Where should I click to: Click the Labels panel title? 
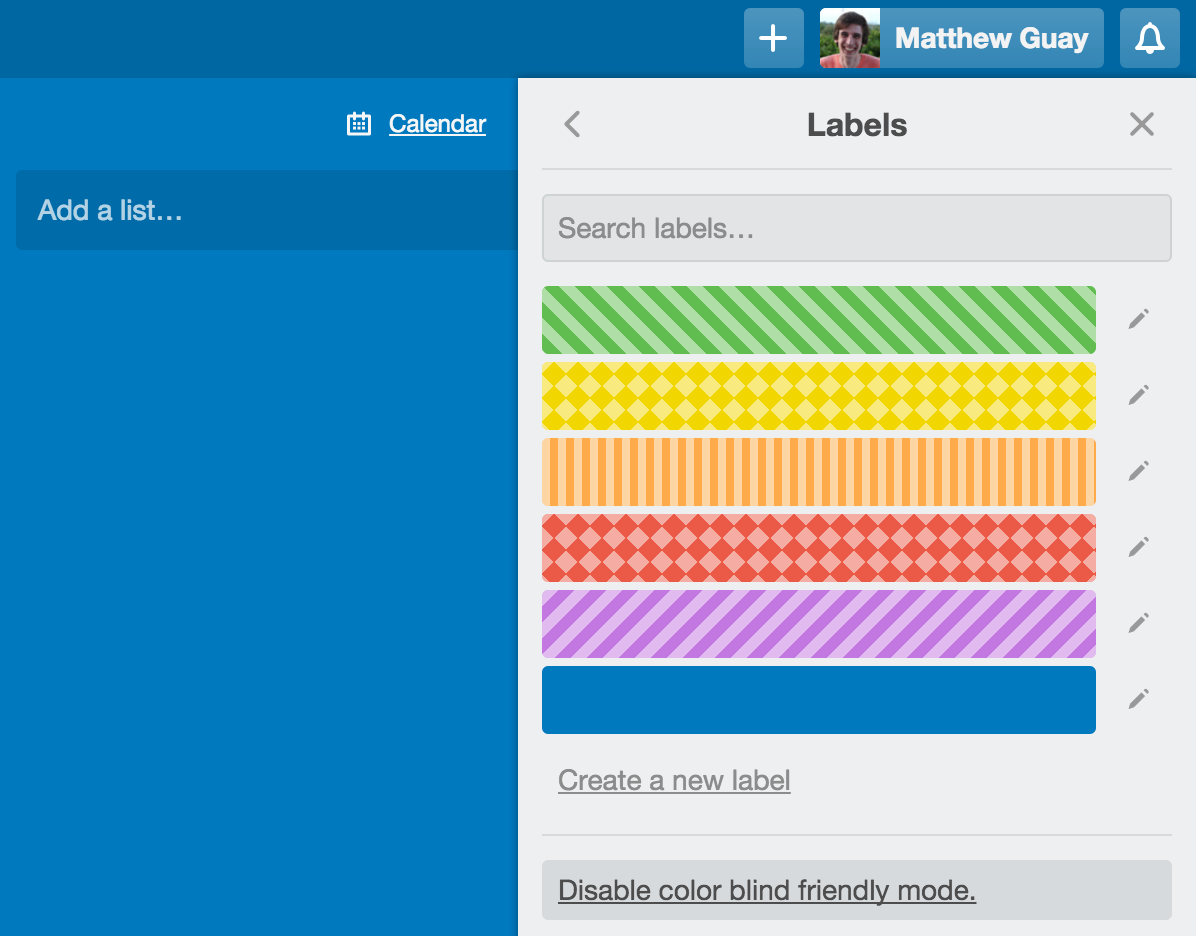point(857,124)
